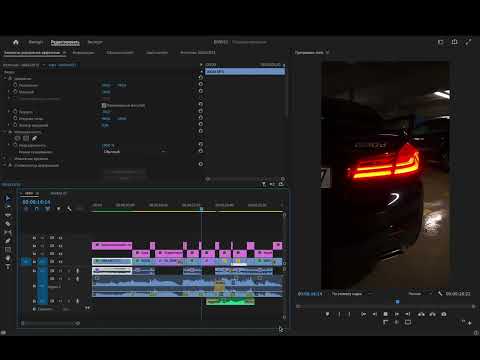Open the Lumetri Scopes panel tab
Viewport: 480px width, 360px height.
click(120, 53)
